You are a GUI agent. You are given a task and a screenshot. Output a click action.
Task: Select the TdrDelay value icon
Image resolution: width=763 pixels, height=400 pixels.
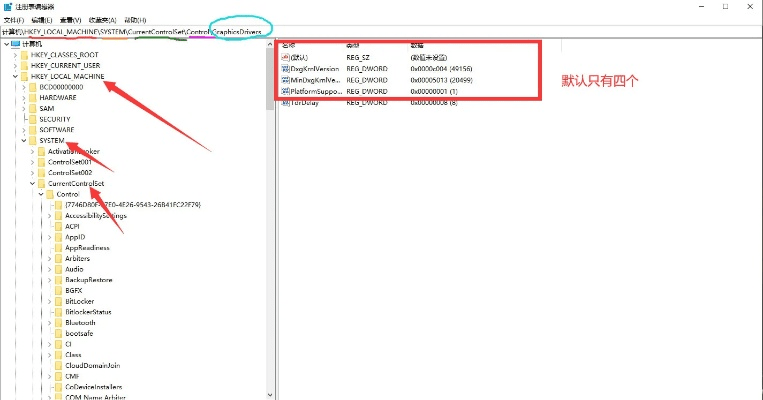(x=285, y=102)
